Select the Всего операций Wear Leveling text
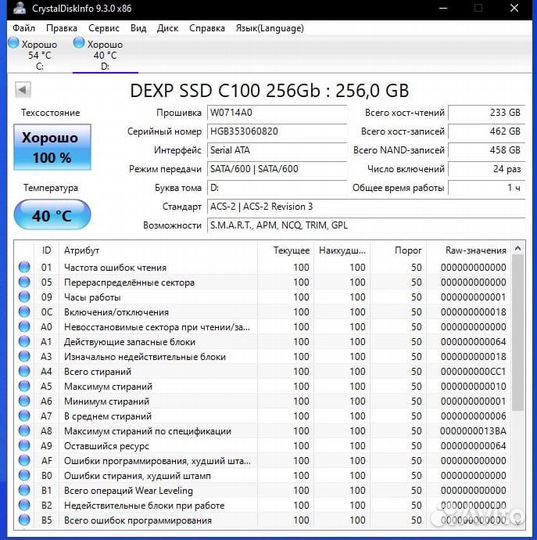 [128, 491]
